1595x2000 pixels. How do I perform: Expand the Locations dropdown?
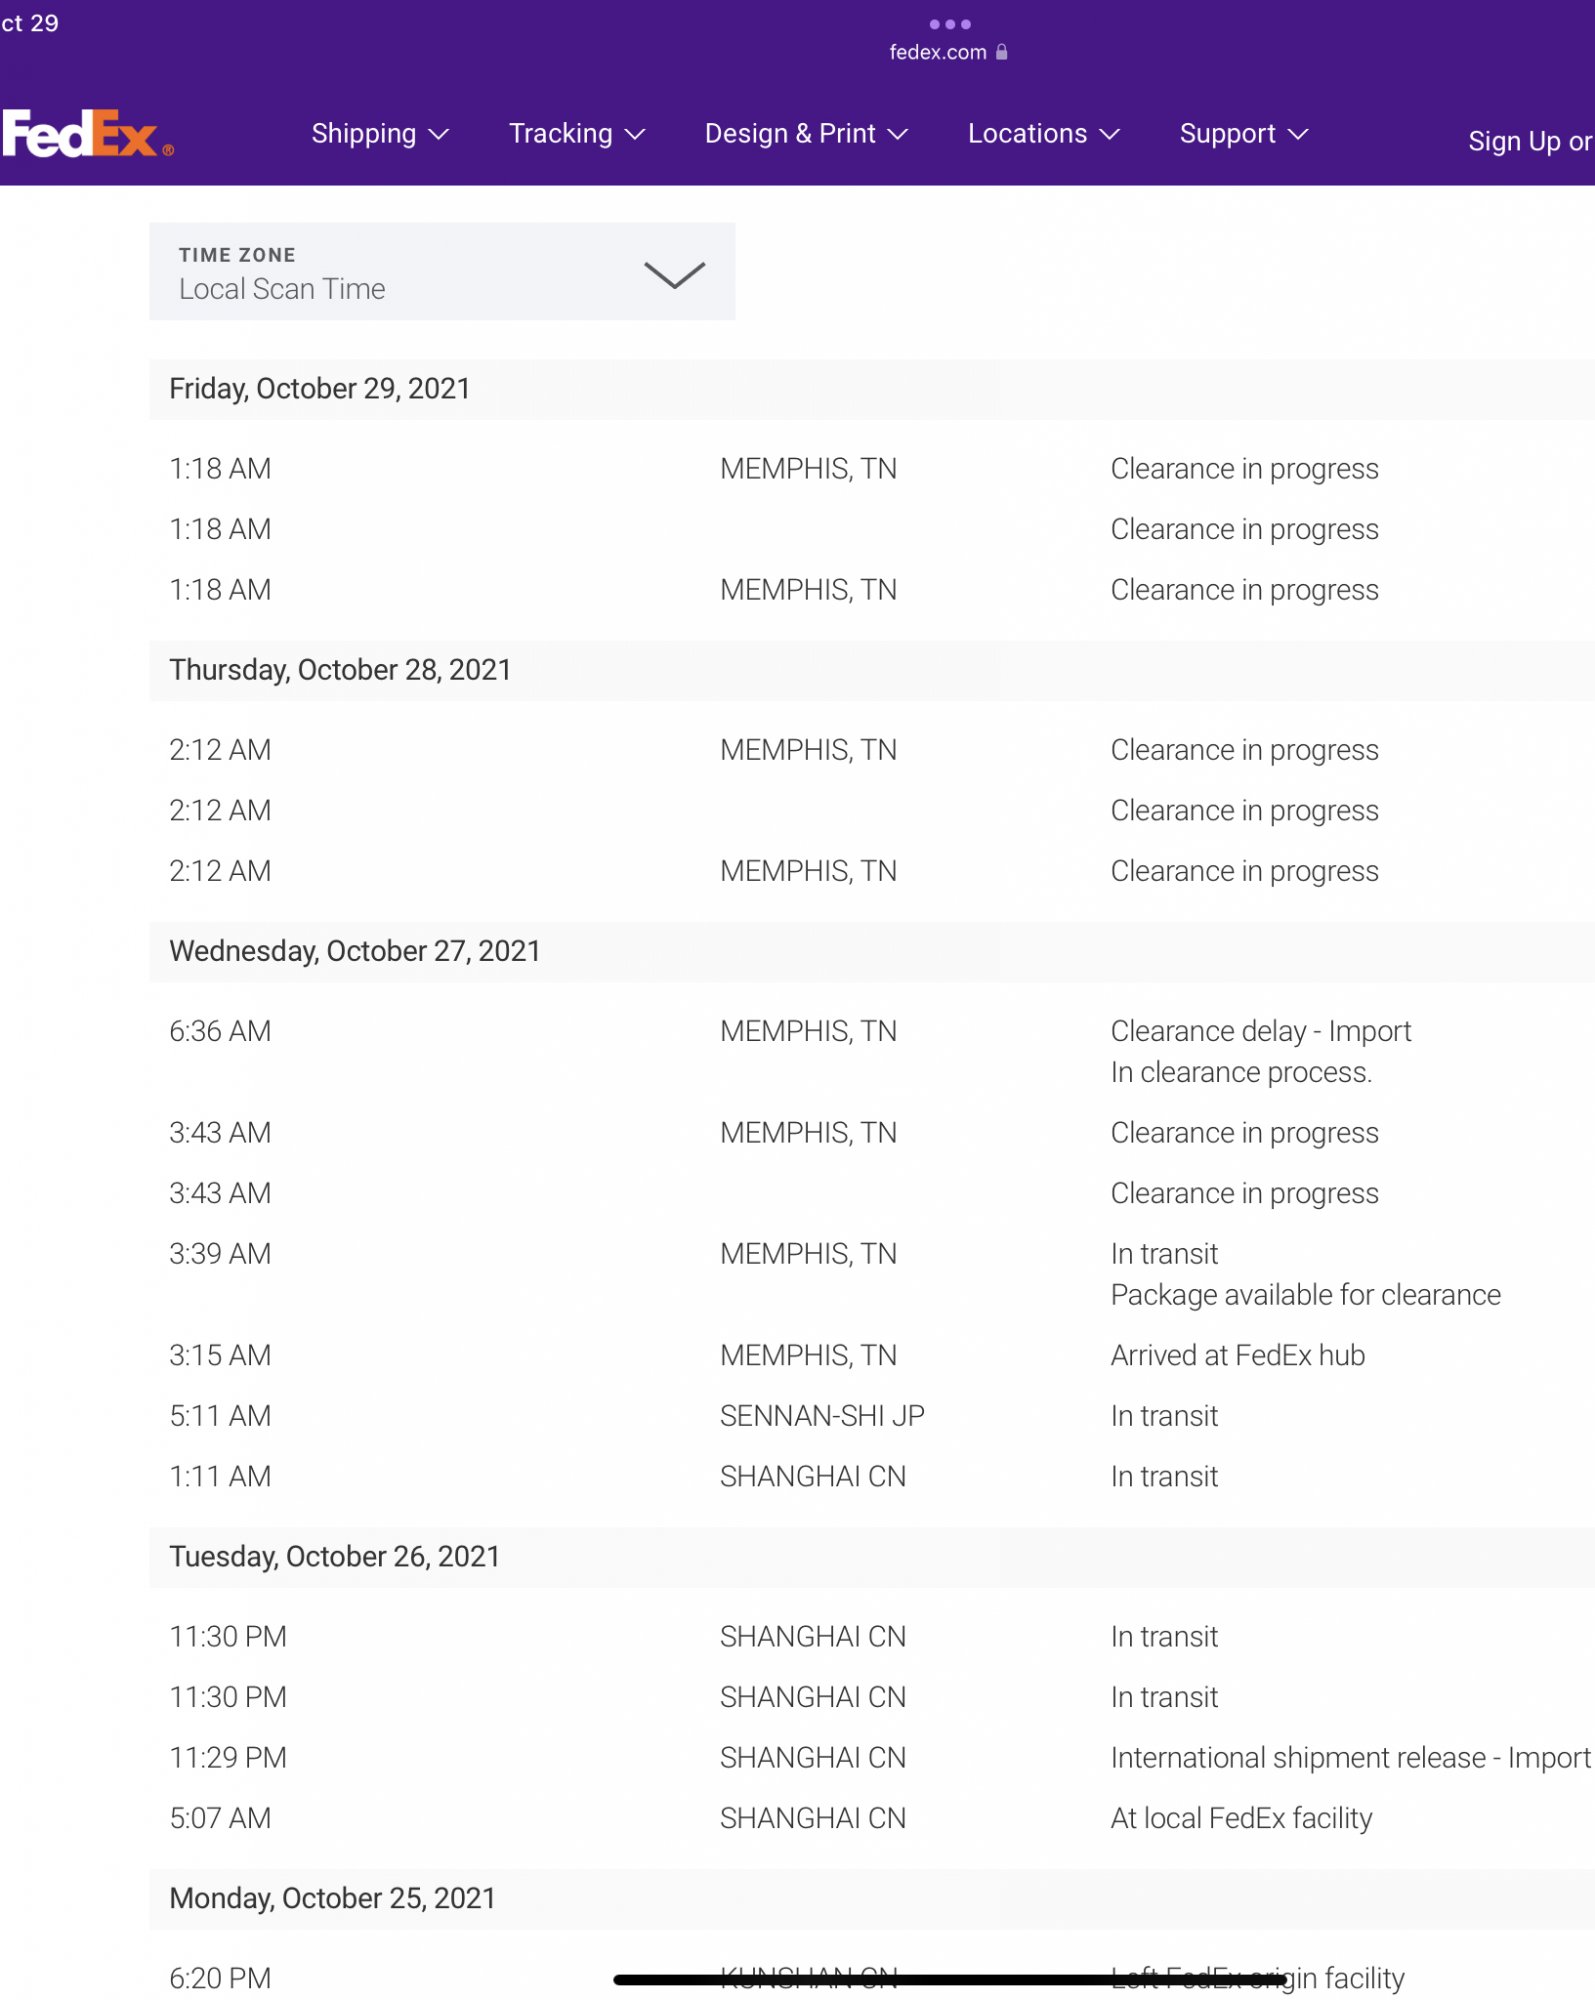point(1042,134)
